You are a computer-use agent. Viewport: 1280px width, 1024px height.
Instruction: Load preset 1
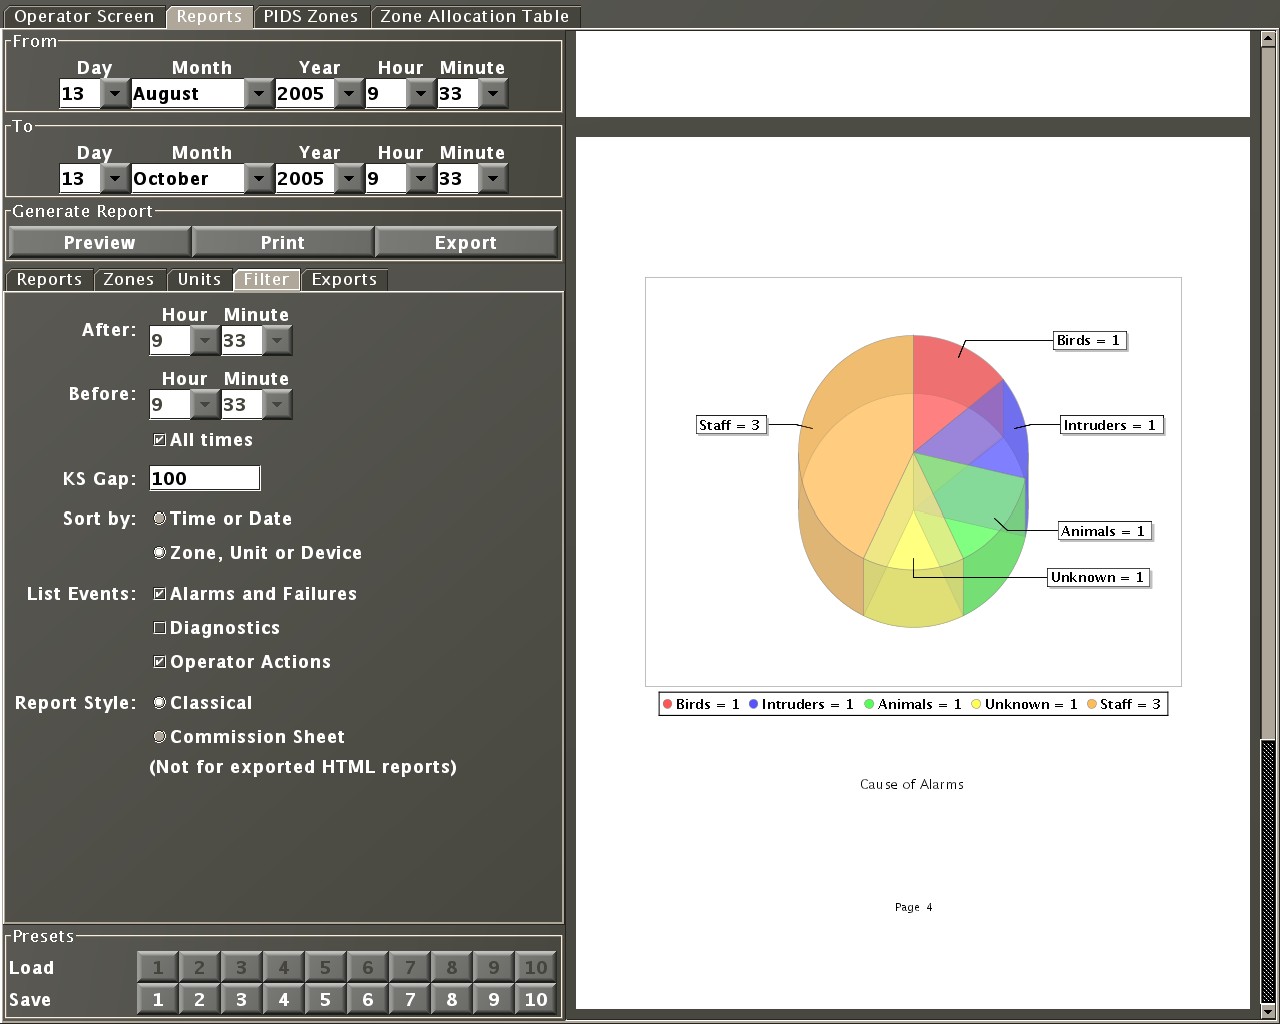click(x=158, y=967)
